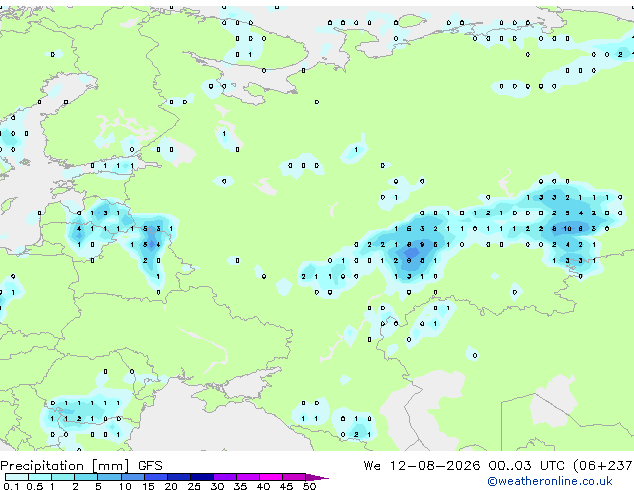The height and width of the screenshot is (490, 634).
Task: Click the 40–45 mm legend swatch
Action: (x=271, y=477)
